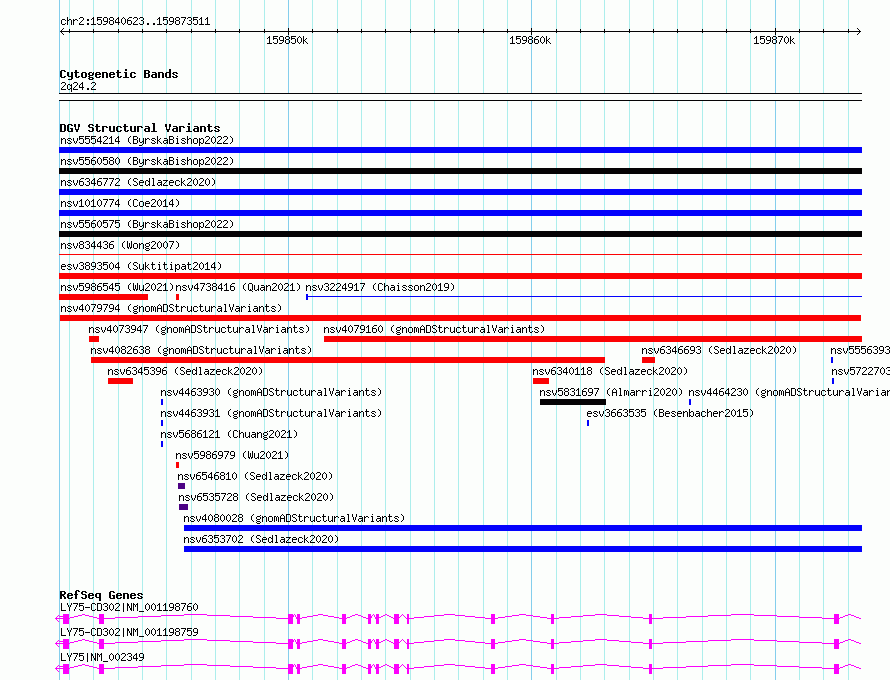890x680 pixels.
Task: Click esv3663535 (Besenbacher2015) label
Action: 670,413
